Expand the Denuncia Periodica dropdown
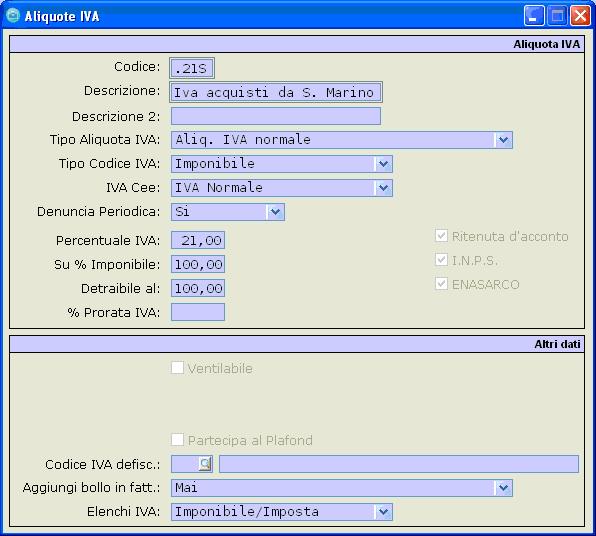596x536 pixels. (275, 212)
